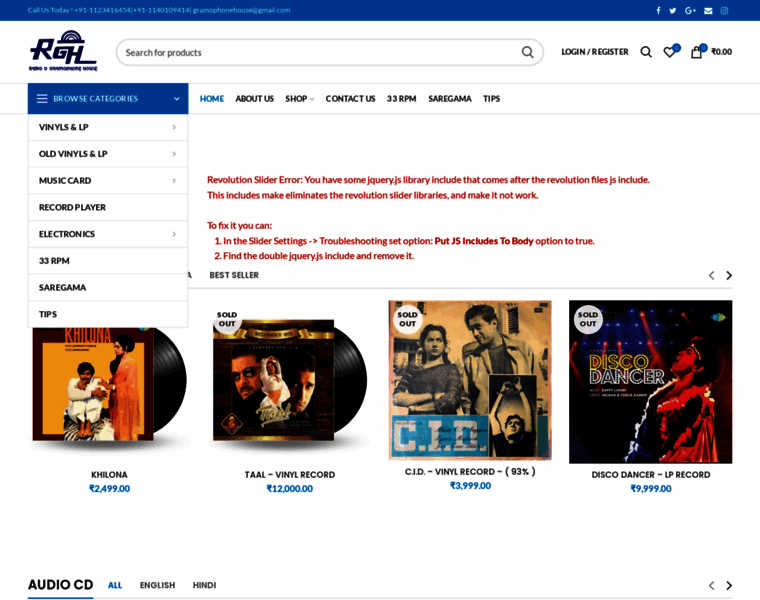The image size is (760, 600).
Task: Go to next Audio CD items
Action: pyautogui.click(x=728, y=585)
